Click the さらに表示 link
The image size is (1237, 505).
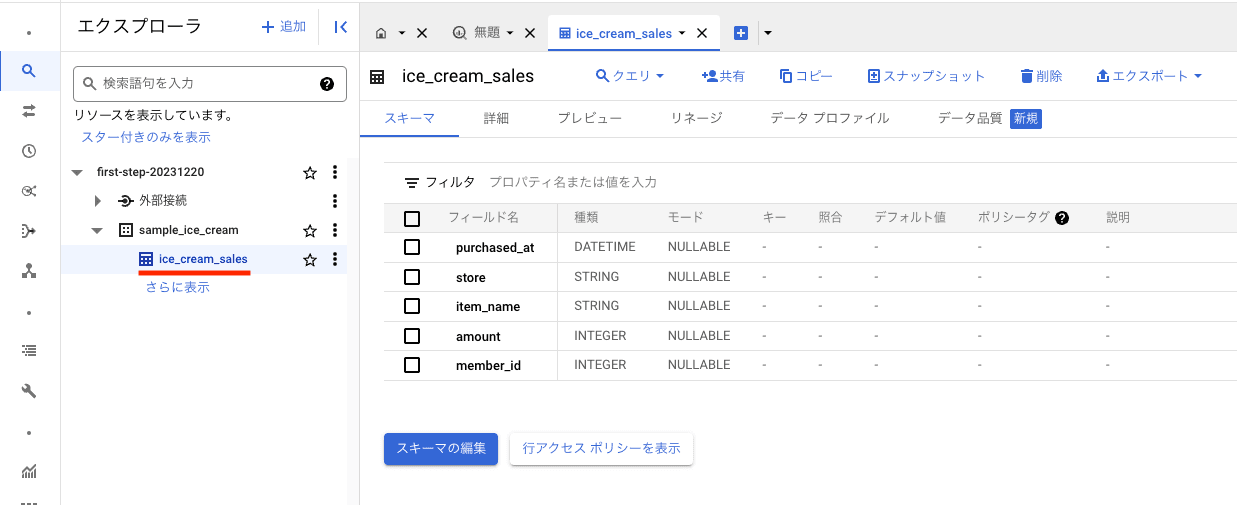click(178, 287)
